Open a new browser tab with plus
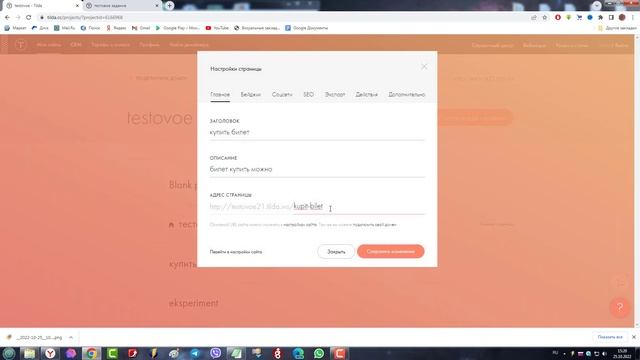The height and width of the screenshot is (360, 640). click(169, 6)
